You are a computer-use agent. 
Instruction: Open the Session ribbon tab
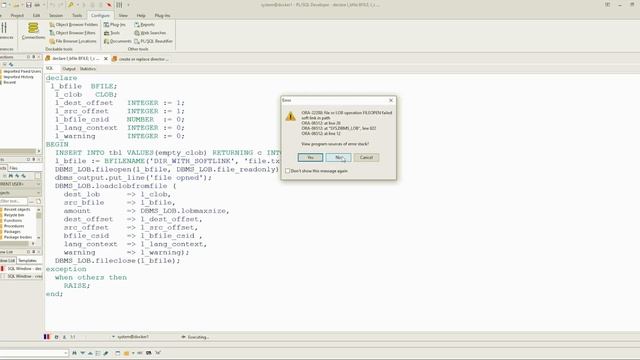[56, 16]
